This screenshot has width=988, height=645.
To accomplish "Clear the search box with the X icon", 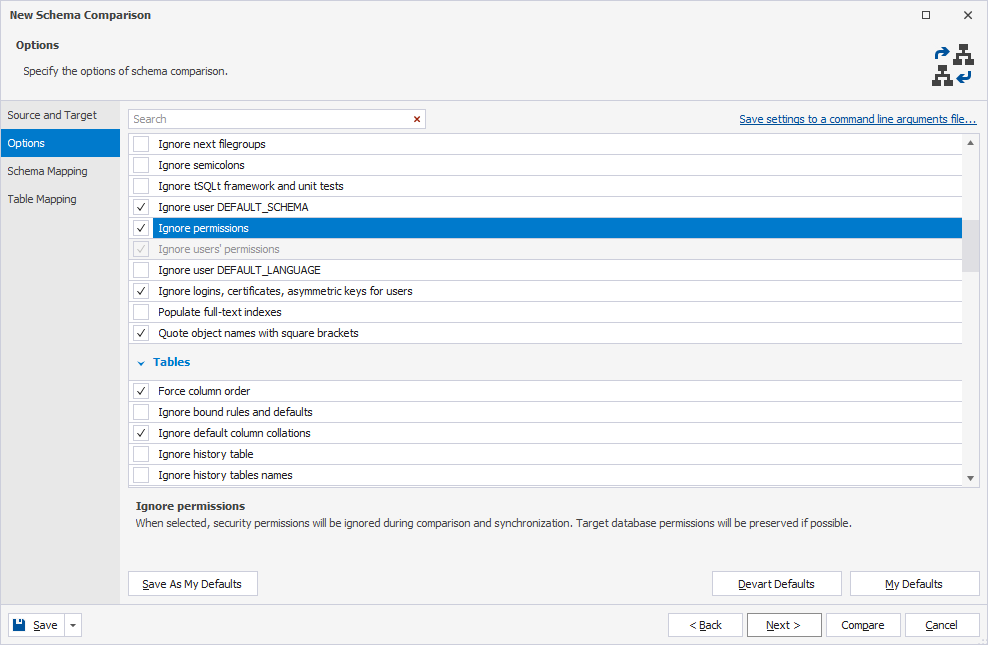I will click(x=417, y=118).
